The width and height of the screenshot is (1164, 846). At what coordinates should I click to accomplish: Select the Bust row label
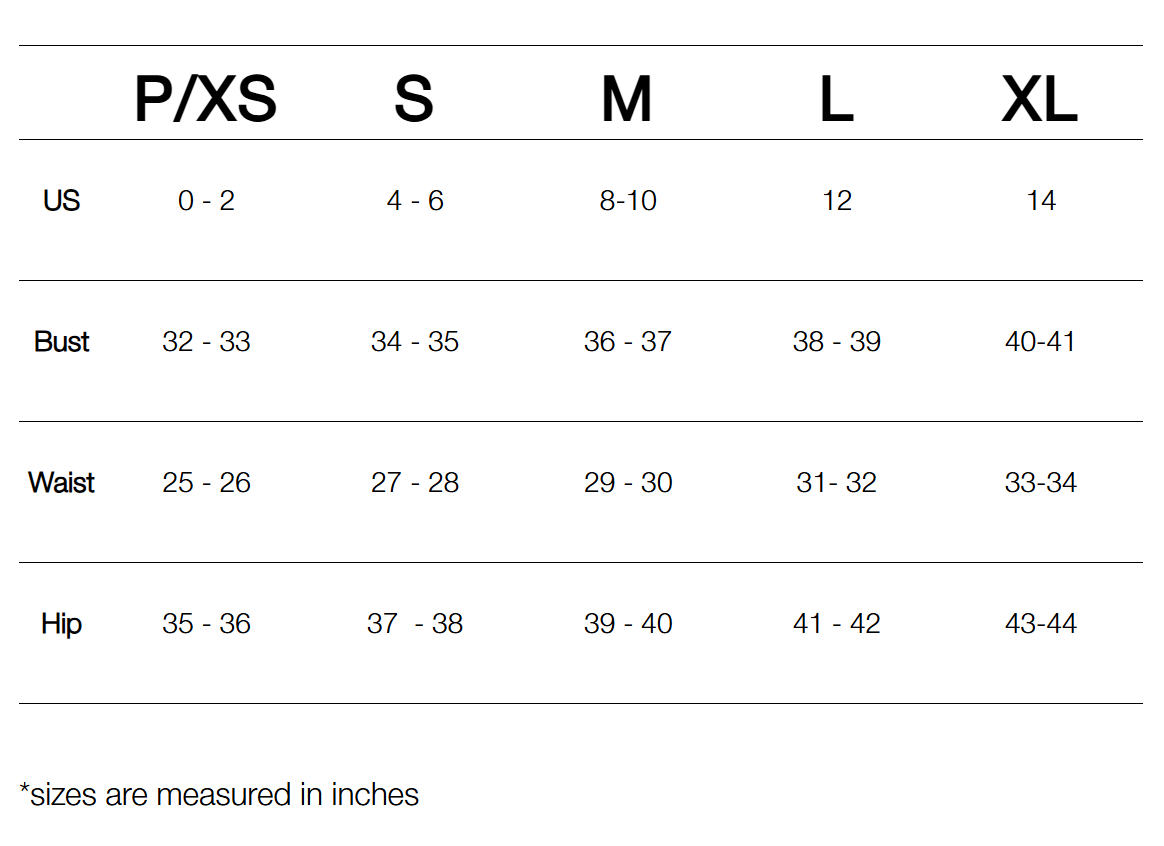[x=61, y=342]
